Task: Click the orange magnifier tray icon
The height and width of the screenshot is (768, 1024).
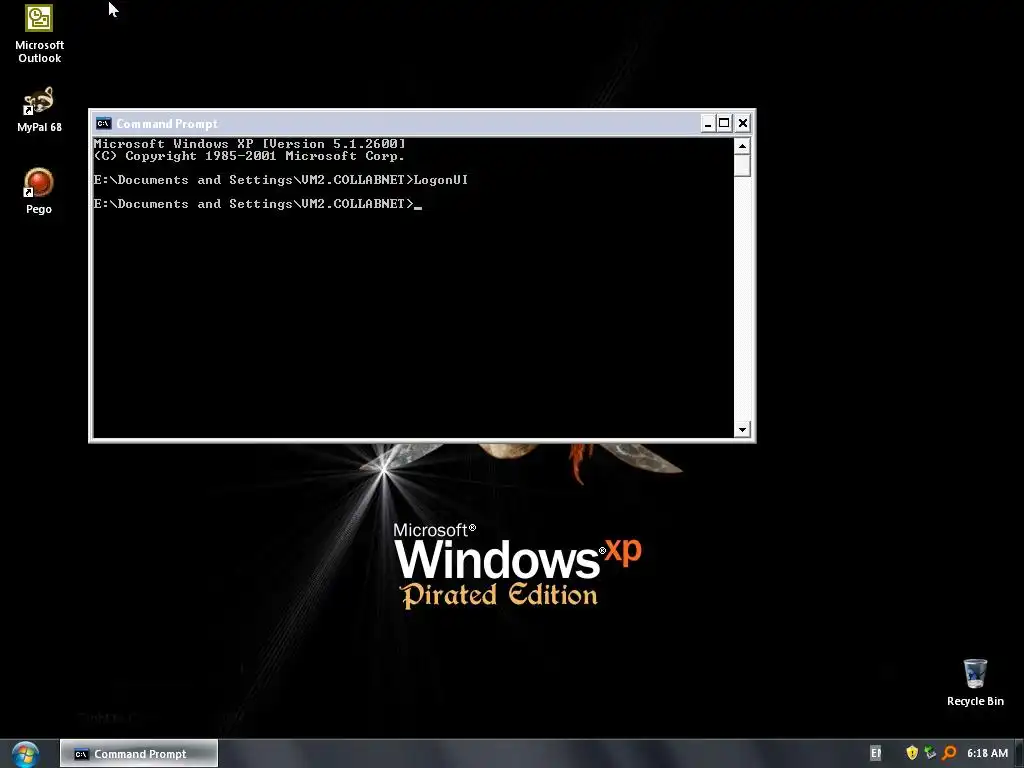Action: point(950,753)
